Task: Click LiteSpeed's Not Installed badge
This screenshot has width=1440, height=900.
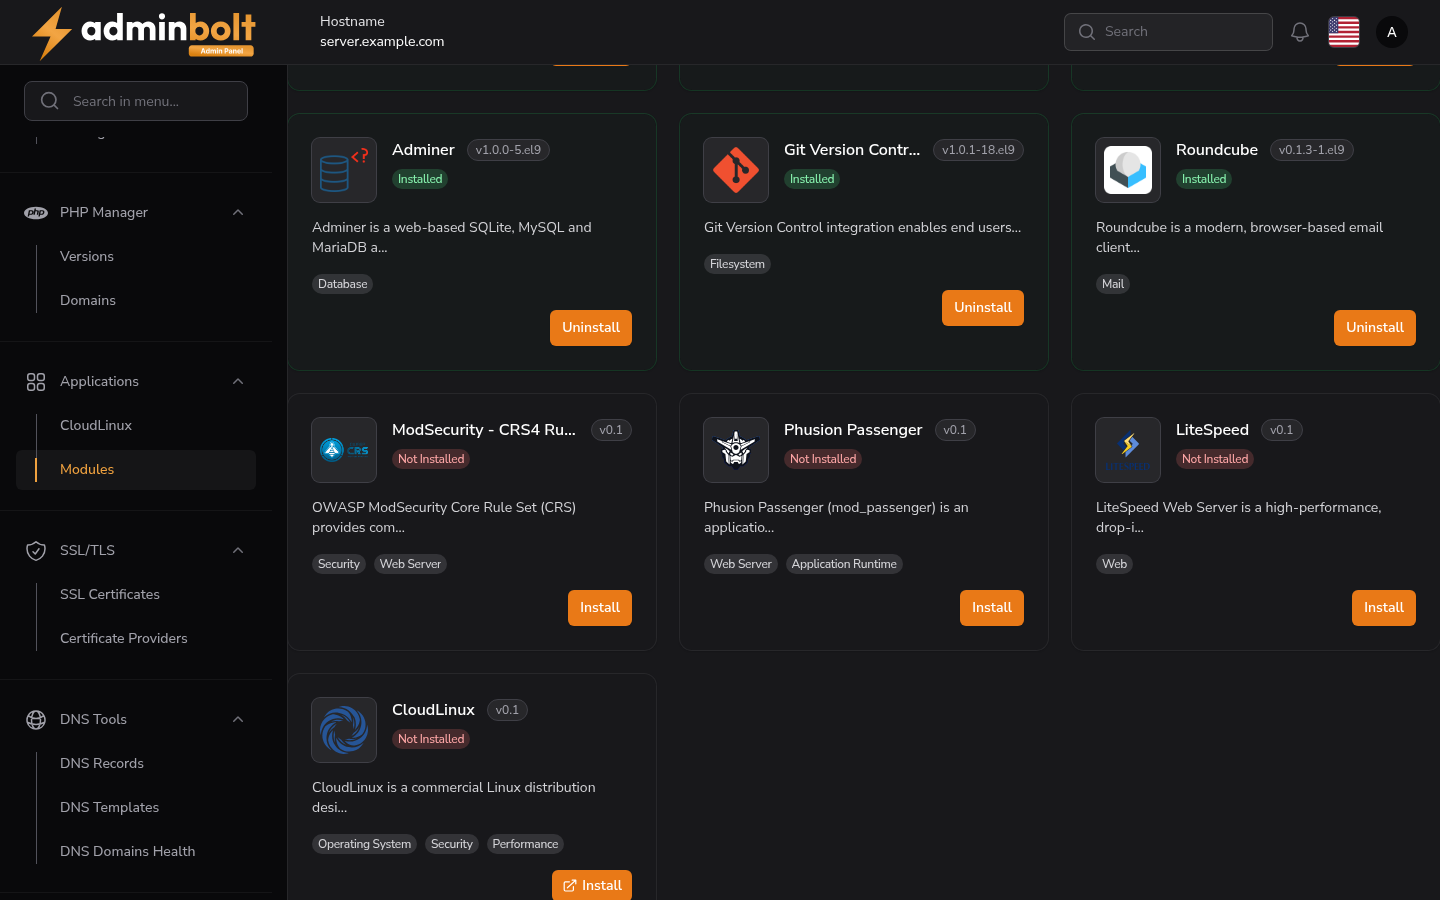Action: [x=1215, y=459]
